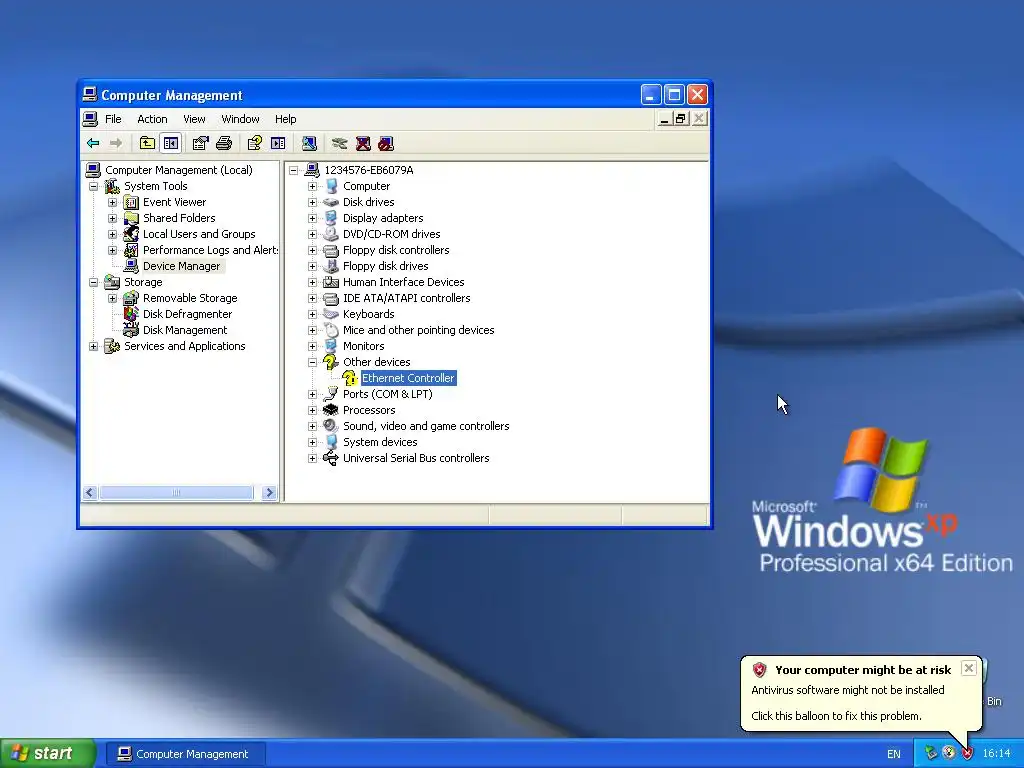Click the Disable device toolbar icon
This screenshot has height=768, width=1024.
point(386,143)
